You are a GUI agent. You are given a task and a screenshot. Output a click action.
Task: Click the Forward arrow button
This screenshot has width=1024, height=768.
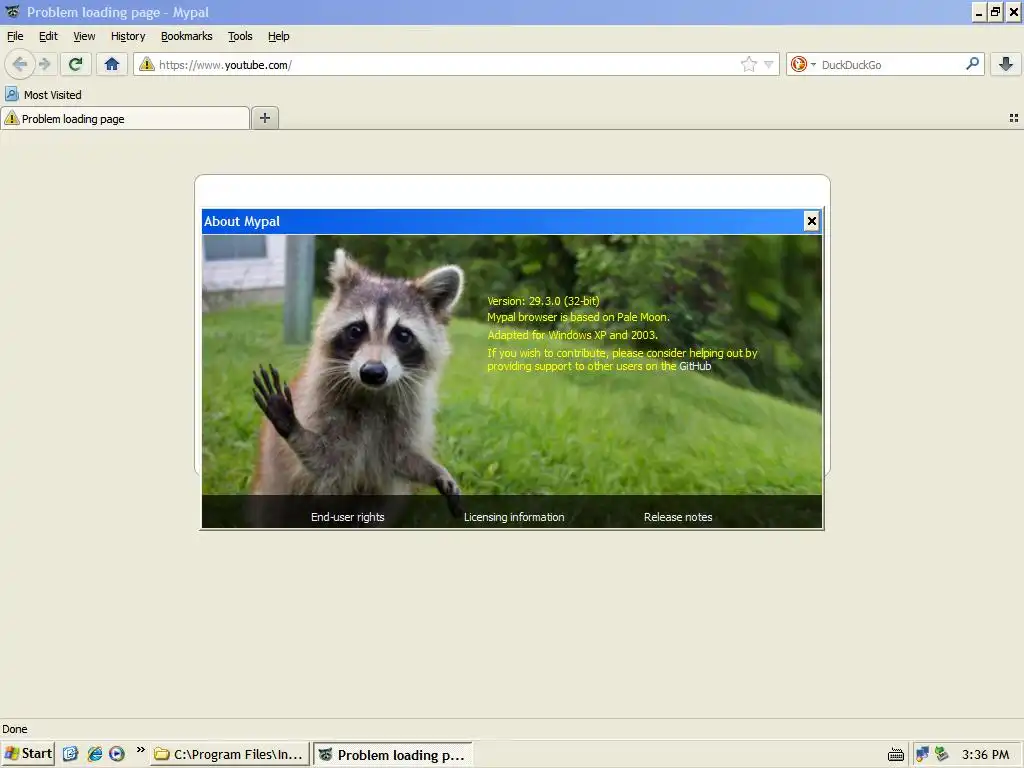[44, 64]
